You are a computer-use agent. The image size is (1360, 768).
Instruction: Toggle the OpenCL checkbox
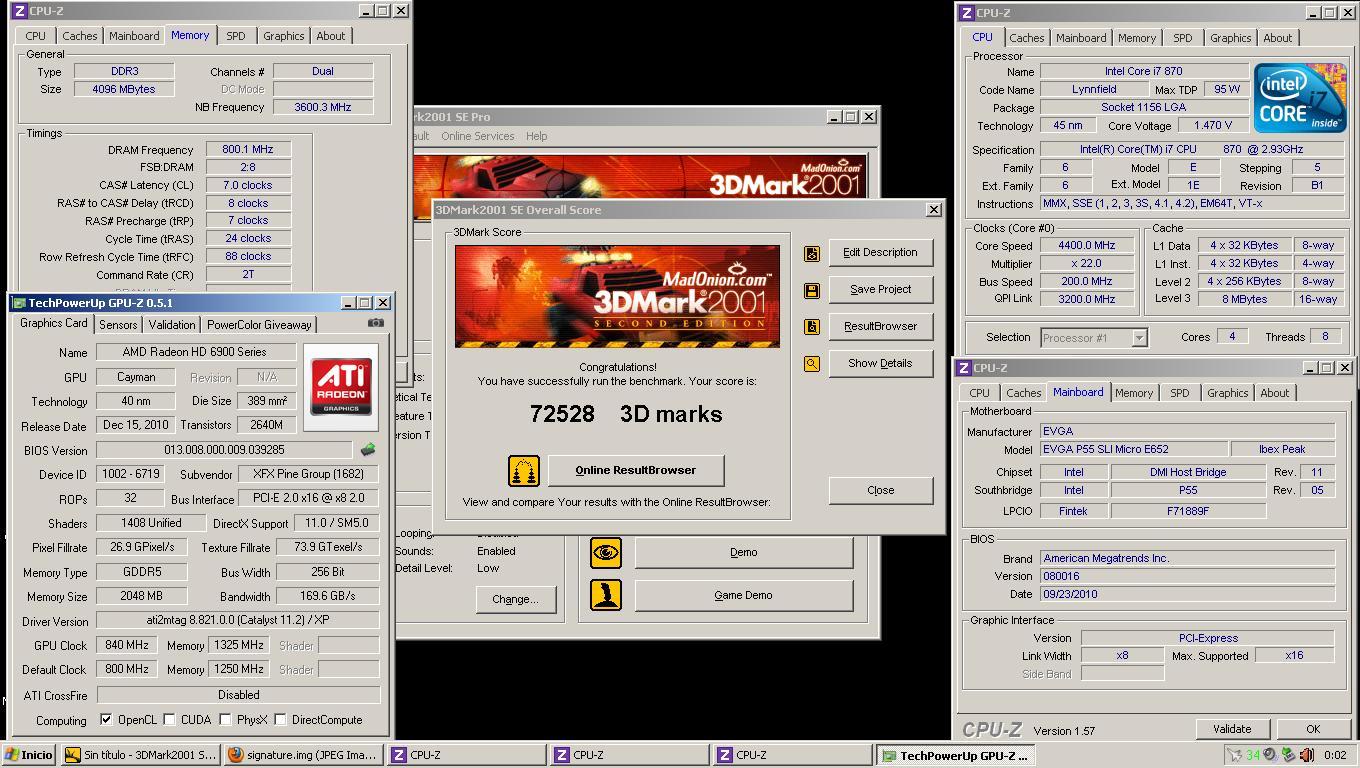pos(106,719)
